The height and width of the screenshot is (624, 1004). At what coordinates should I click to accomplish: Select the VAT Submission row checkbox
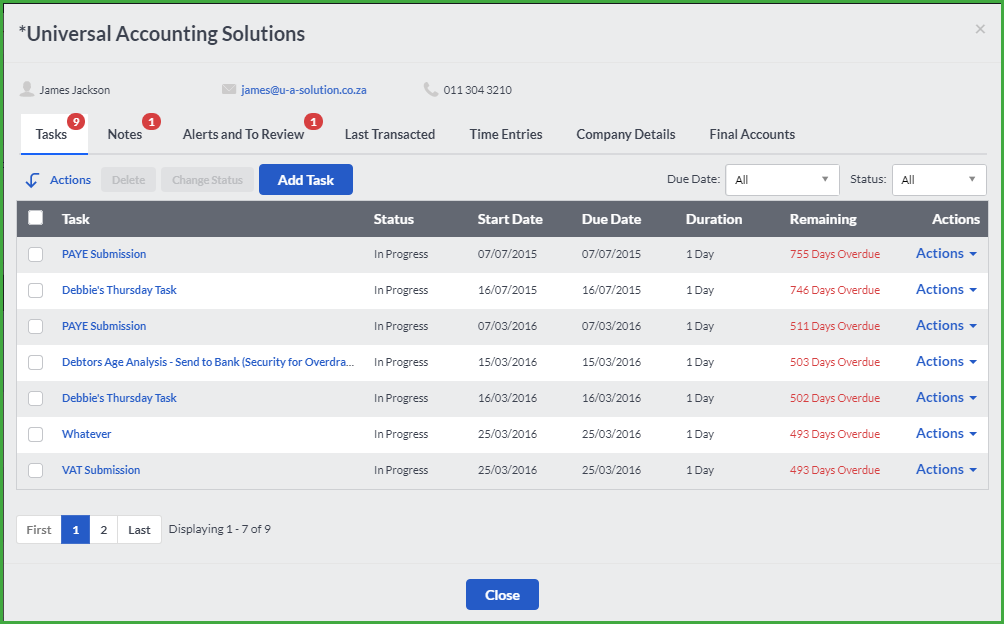click(36, 470)
